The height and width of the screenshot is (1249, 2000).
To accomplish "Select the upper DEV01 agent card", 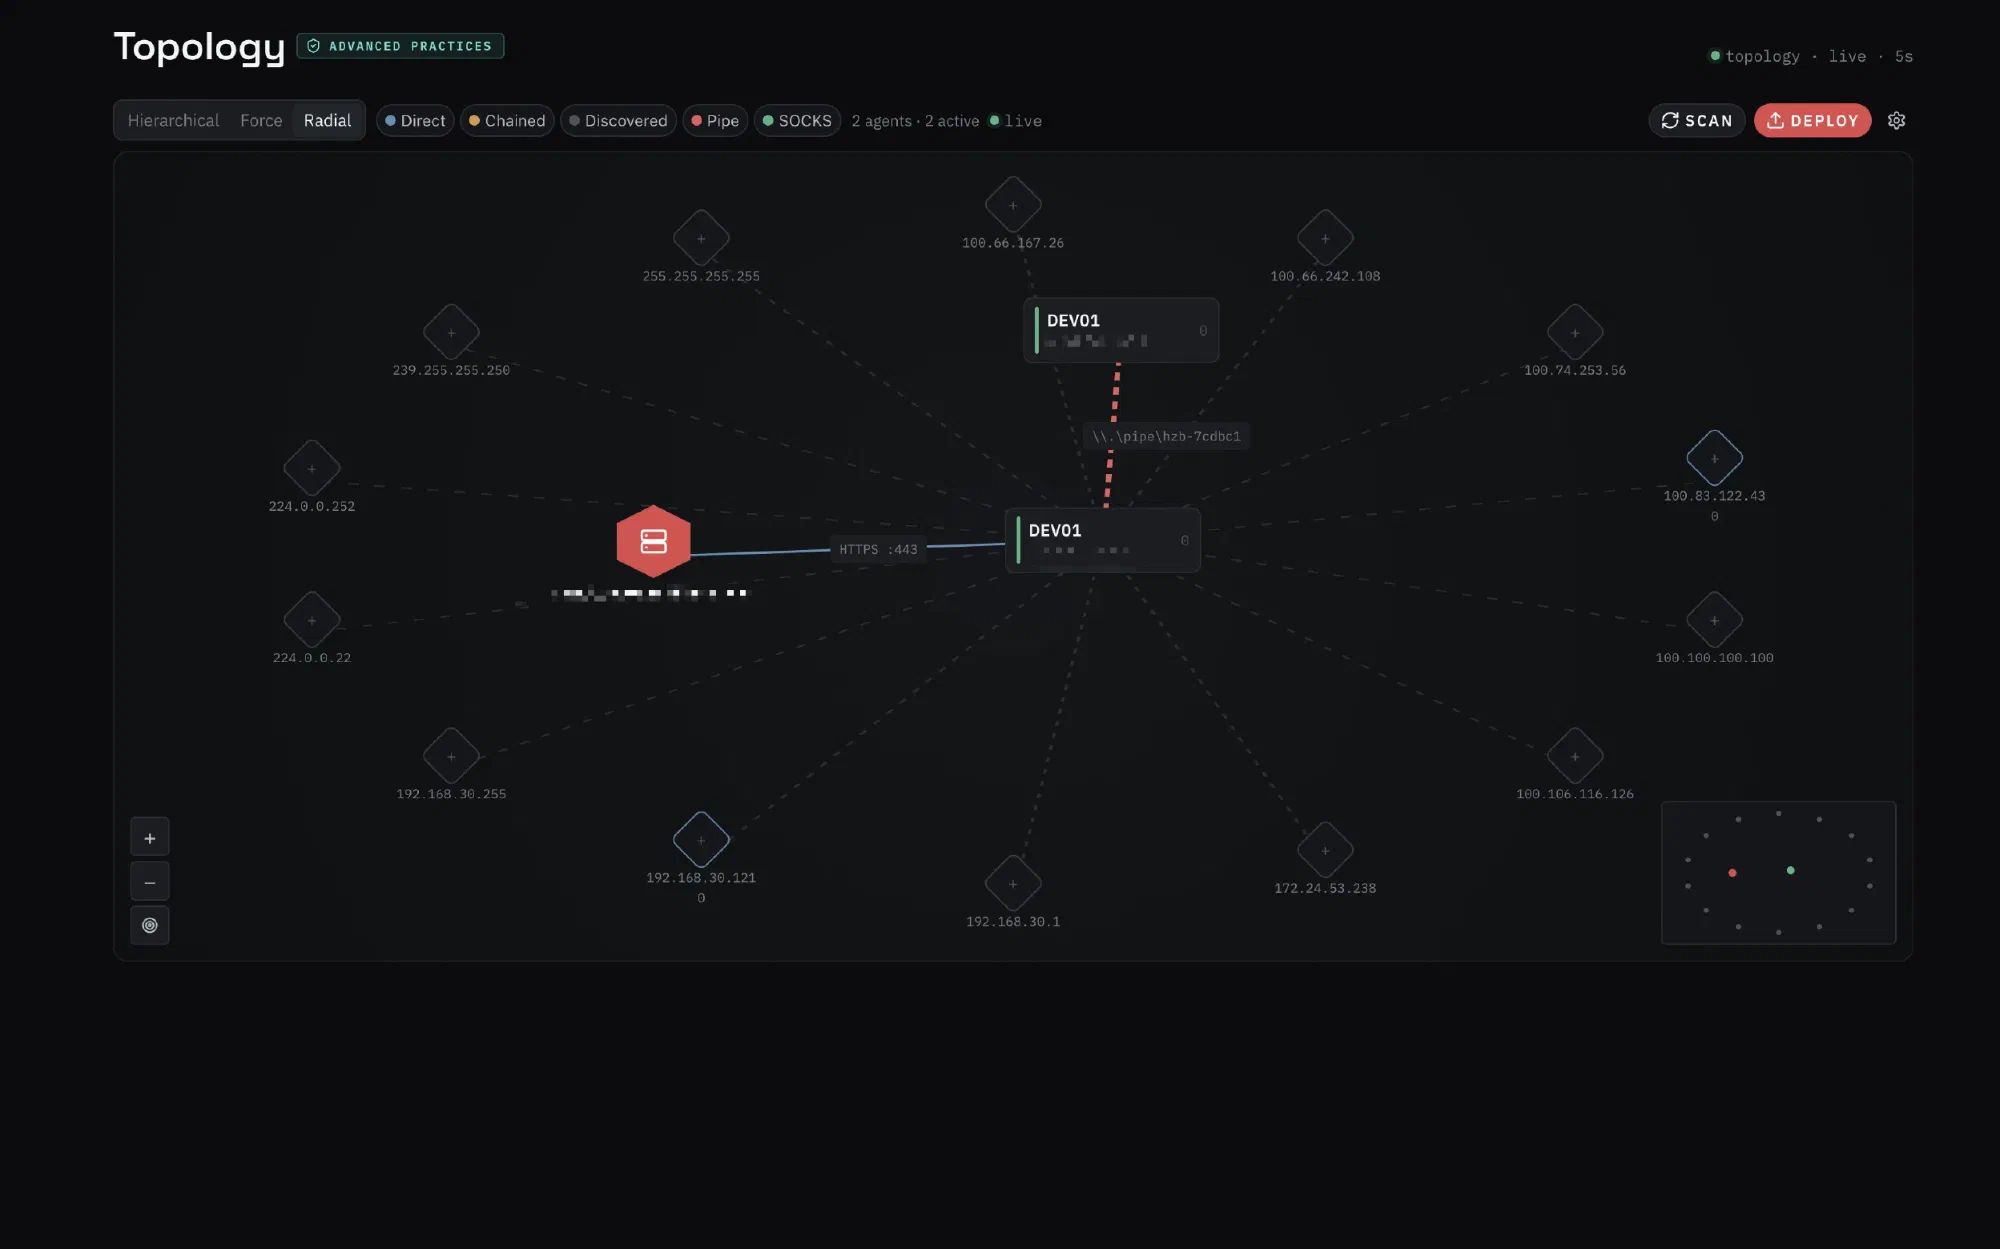I will (x=1121, y=330).
